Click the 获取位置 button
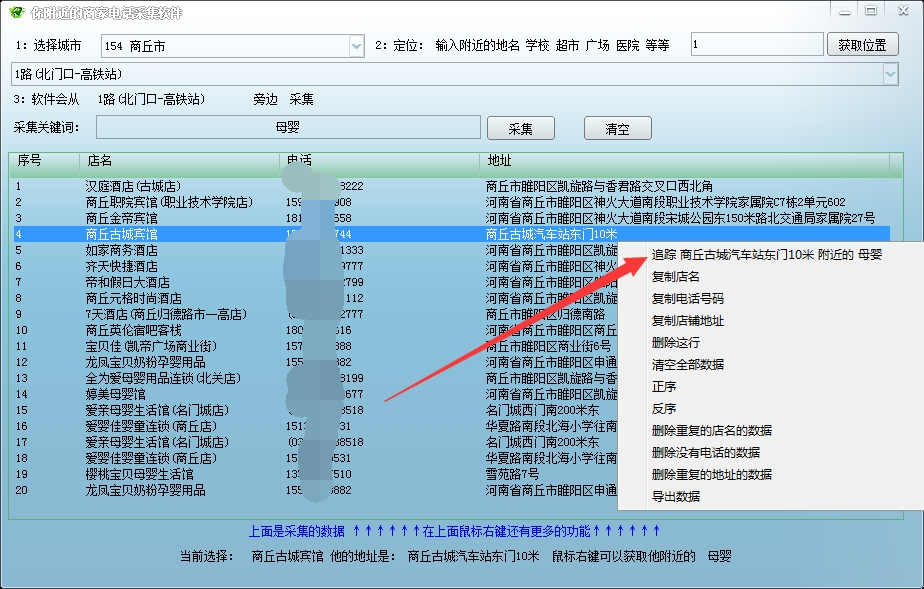Viewport: 924px width, 589px height. tap(862, 45)
